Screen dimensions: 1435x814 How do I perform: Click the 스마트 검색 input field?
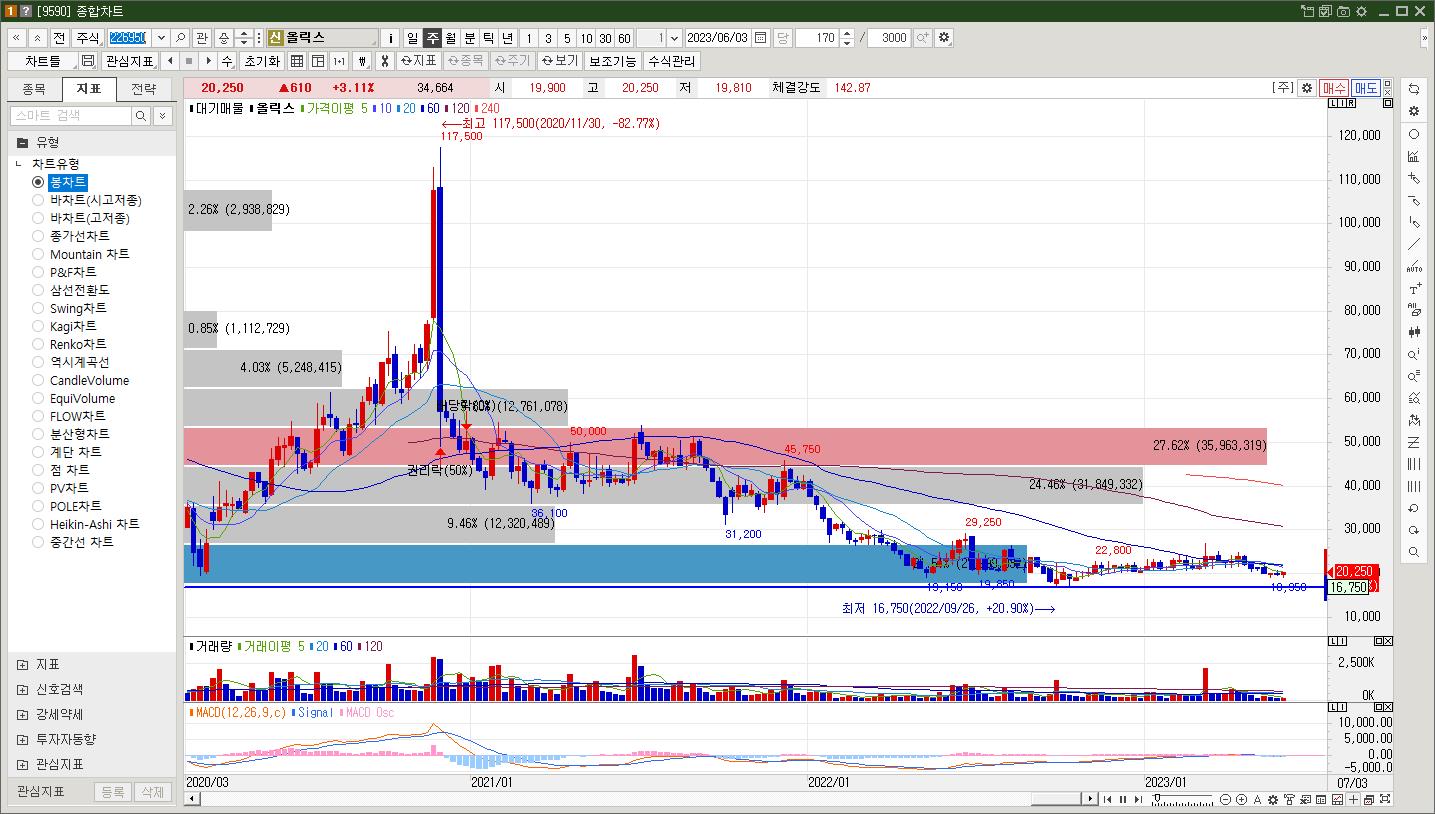coord(71,116)
